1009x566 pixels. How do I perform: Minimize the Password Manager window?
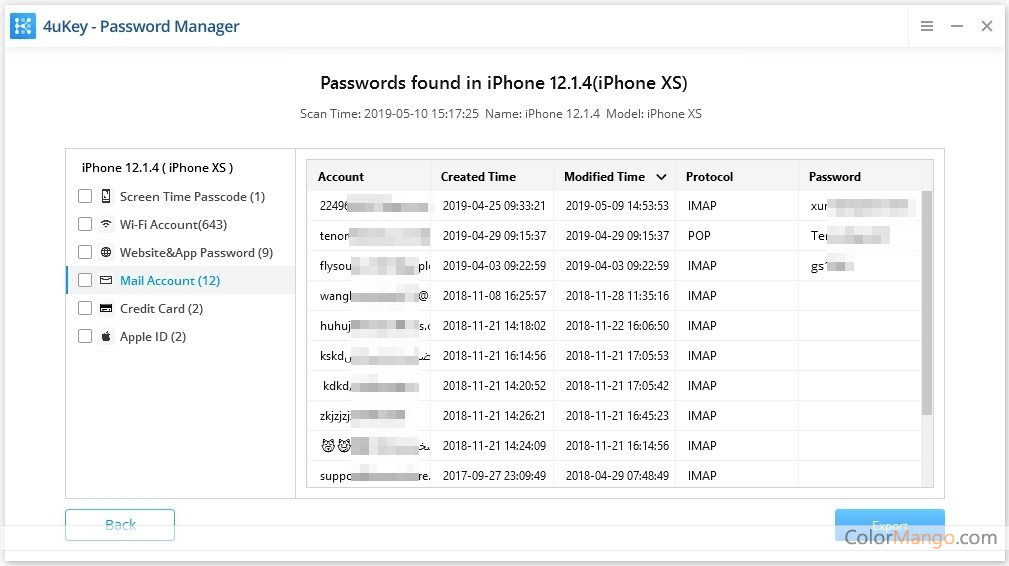click(x=957, y=26)
